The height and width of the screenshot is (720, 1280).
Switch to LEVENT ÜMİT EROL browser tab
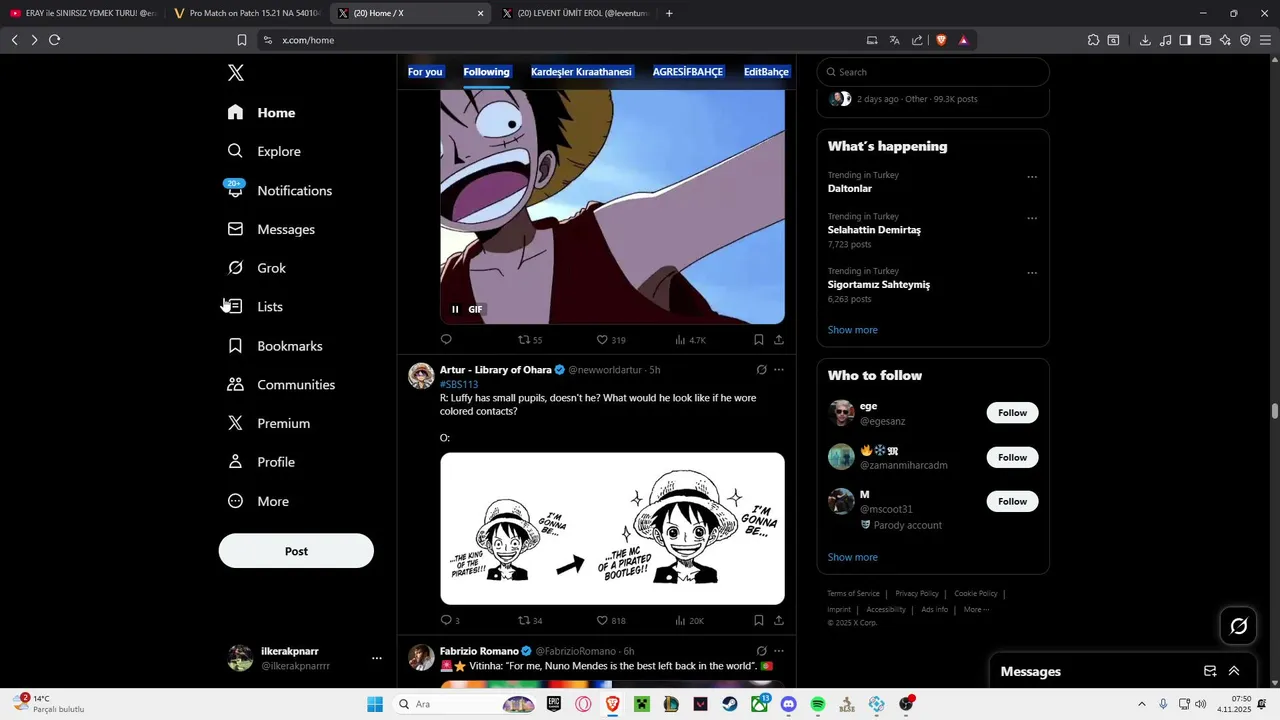click(575, 13)
